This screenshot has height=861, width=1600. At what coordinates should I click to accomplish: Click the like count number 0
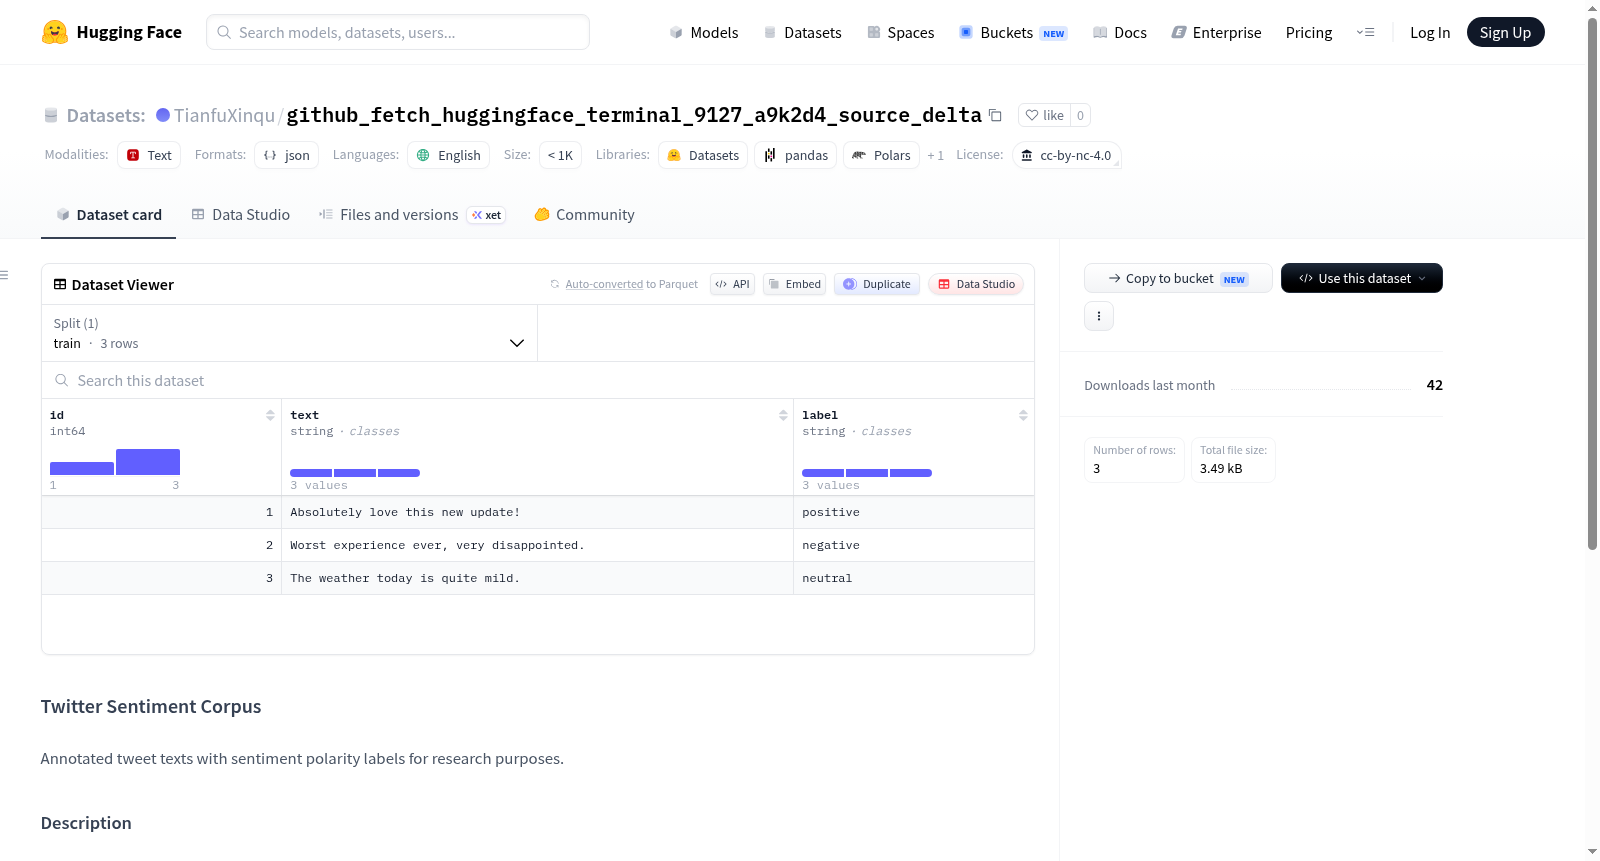click(x=1080, y=115)
